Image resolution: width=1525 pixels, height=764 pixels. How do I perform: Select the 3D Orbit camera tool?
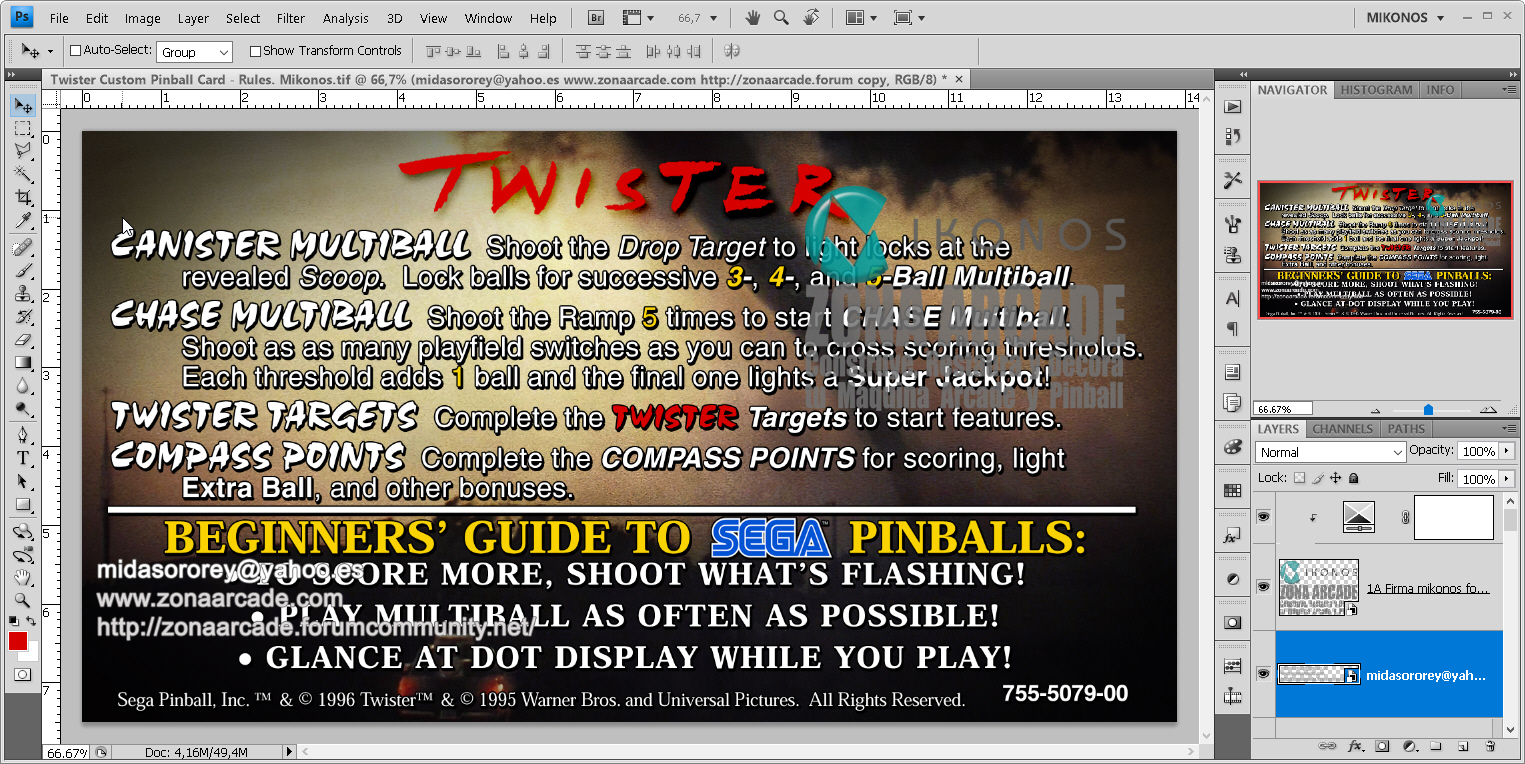pyautogui.click(x=23, y=555)
